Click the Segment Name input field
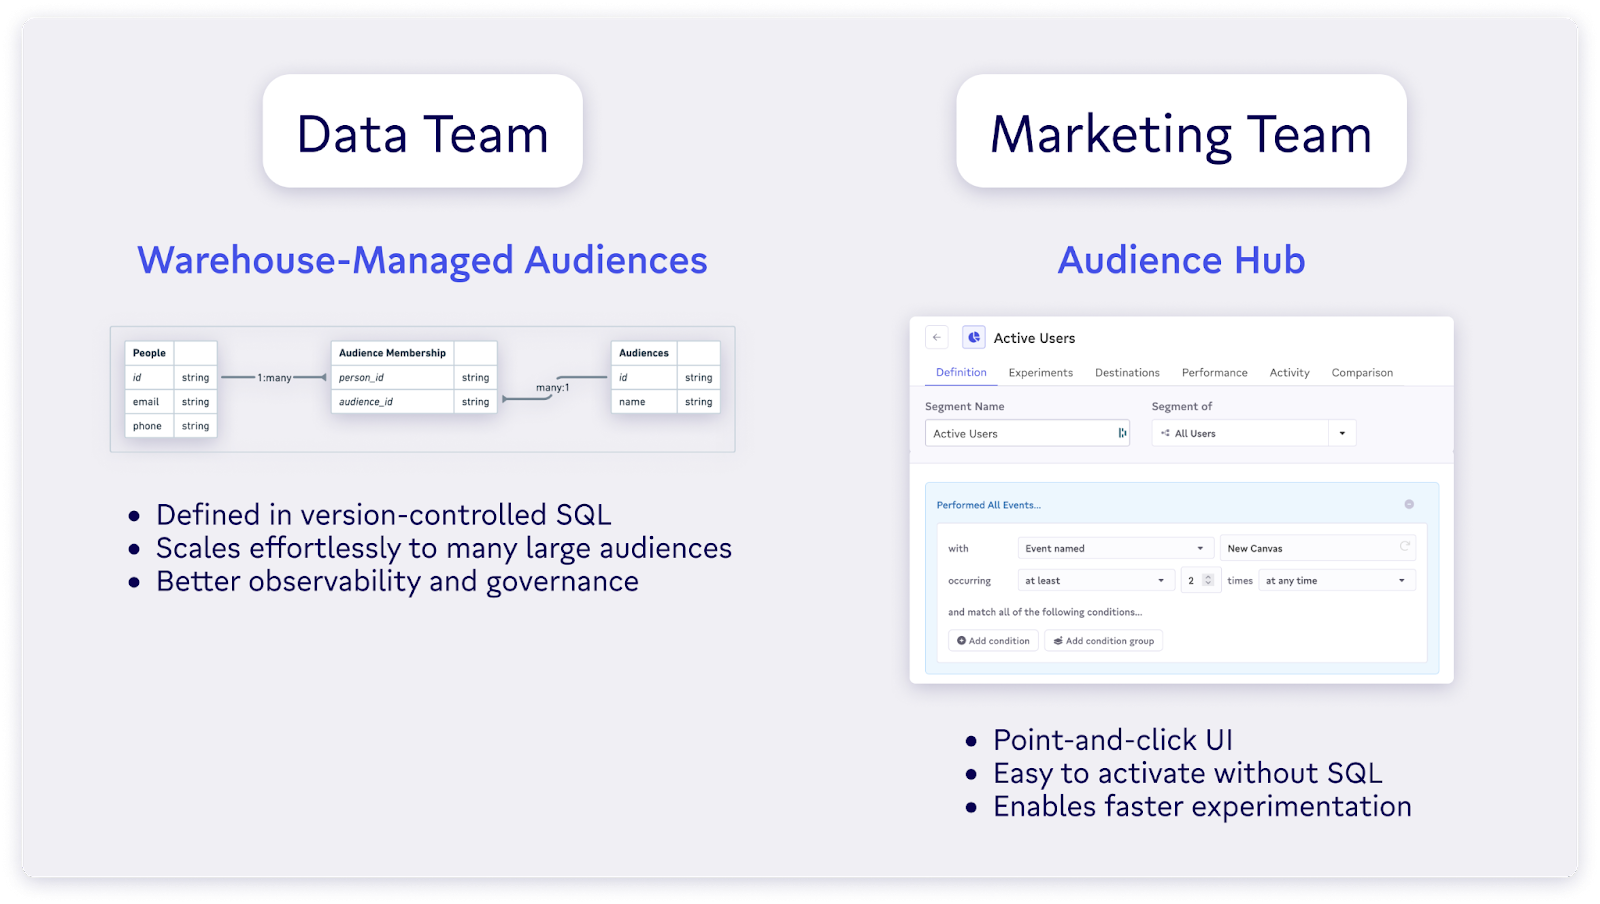The image size is (1600, 904). [x=1027, y=433]
